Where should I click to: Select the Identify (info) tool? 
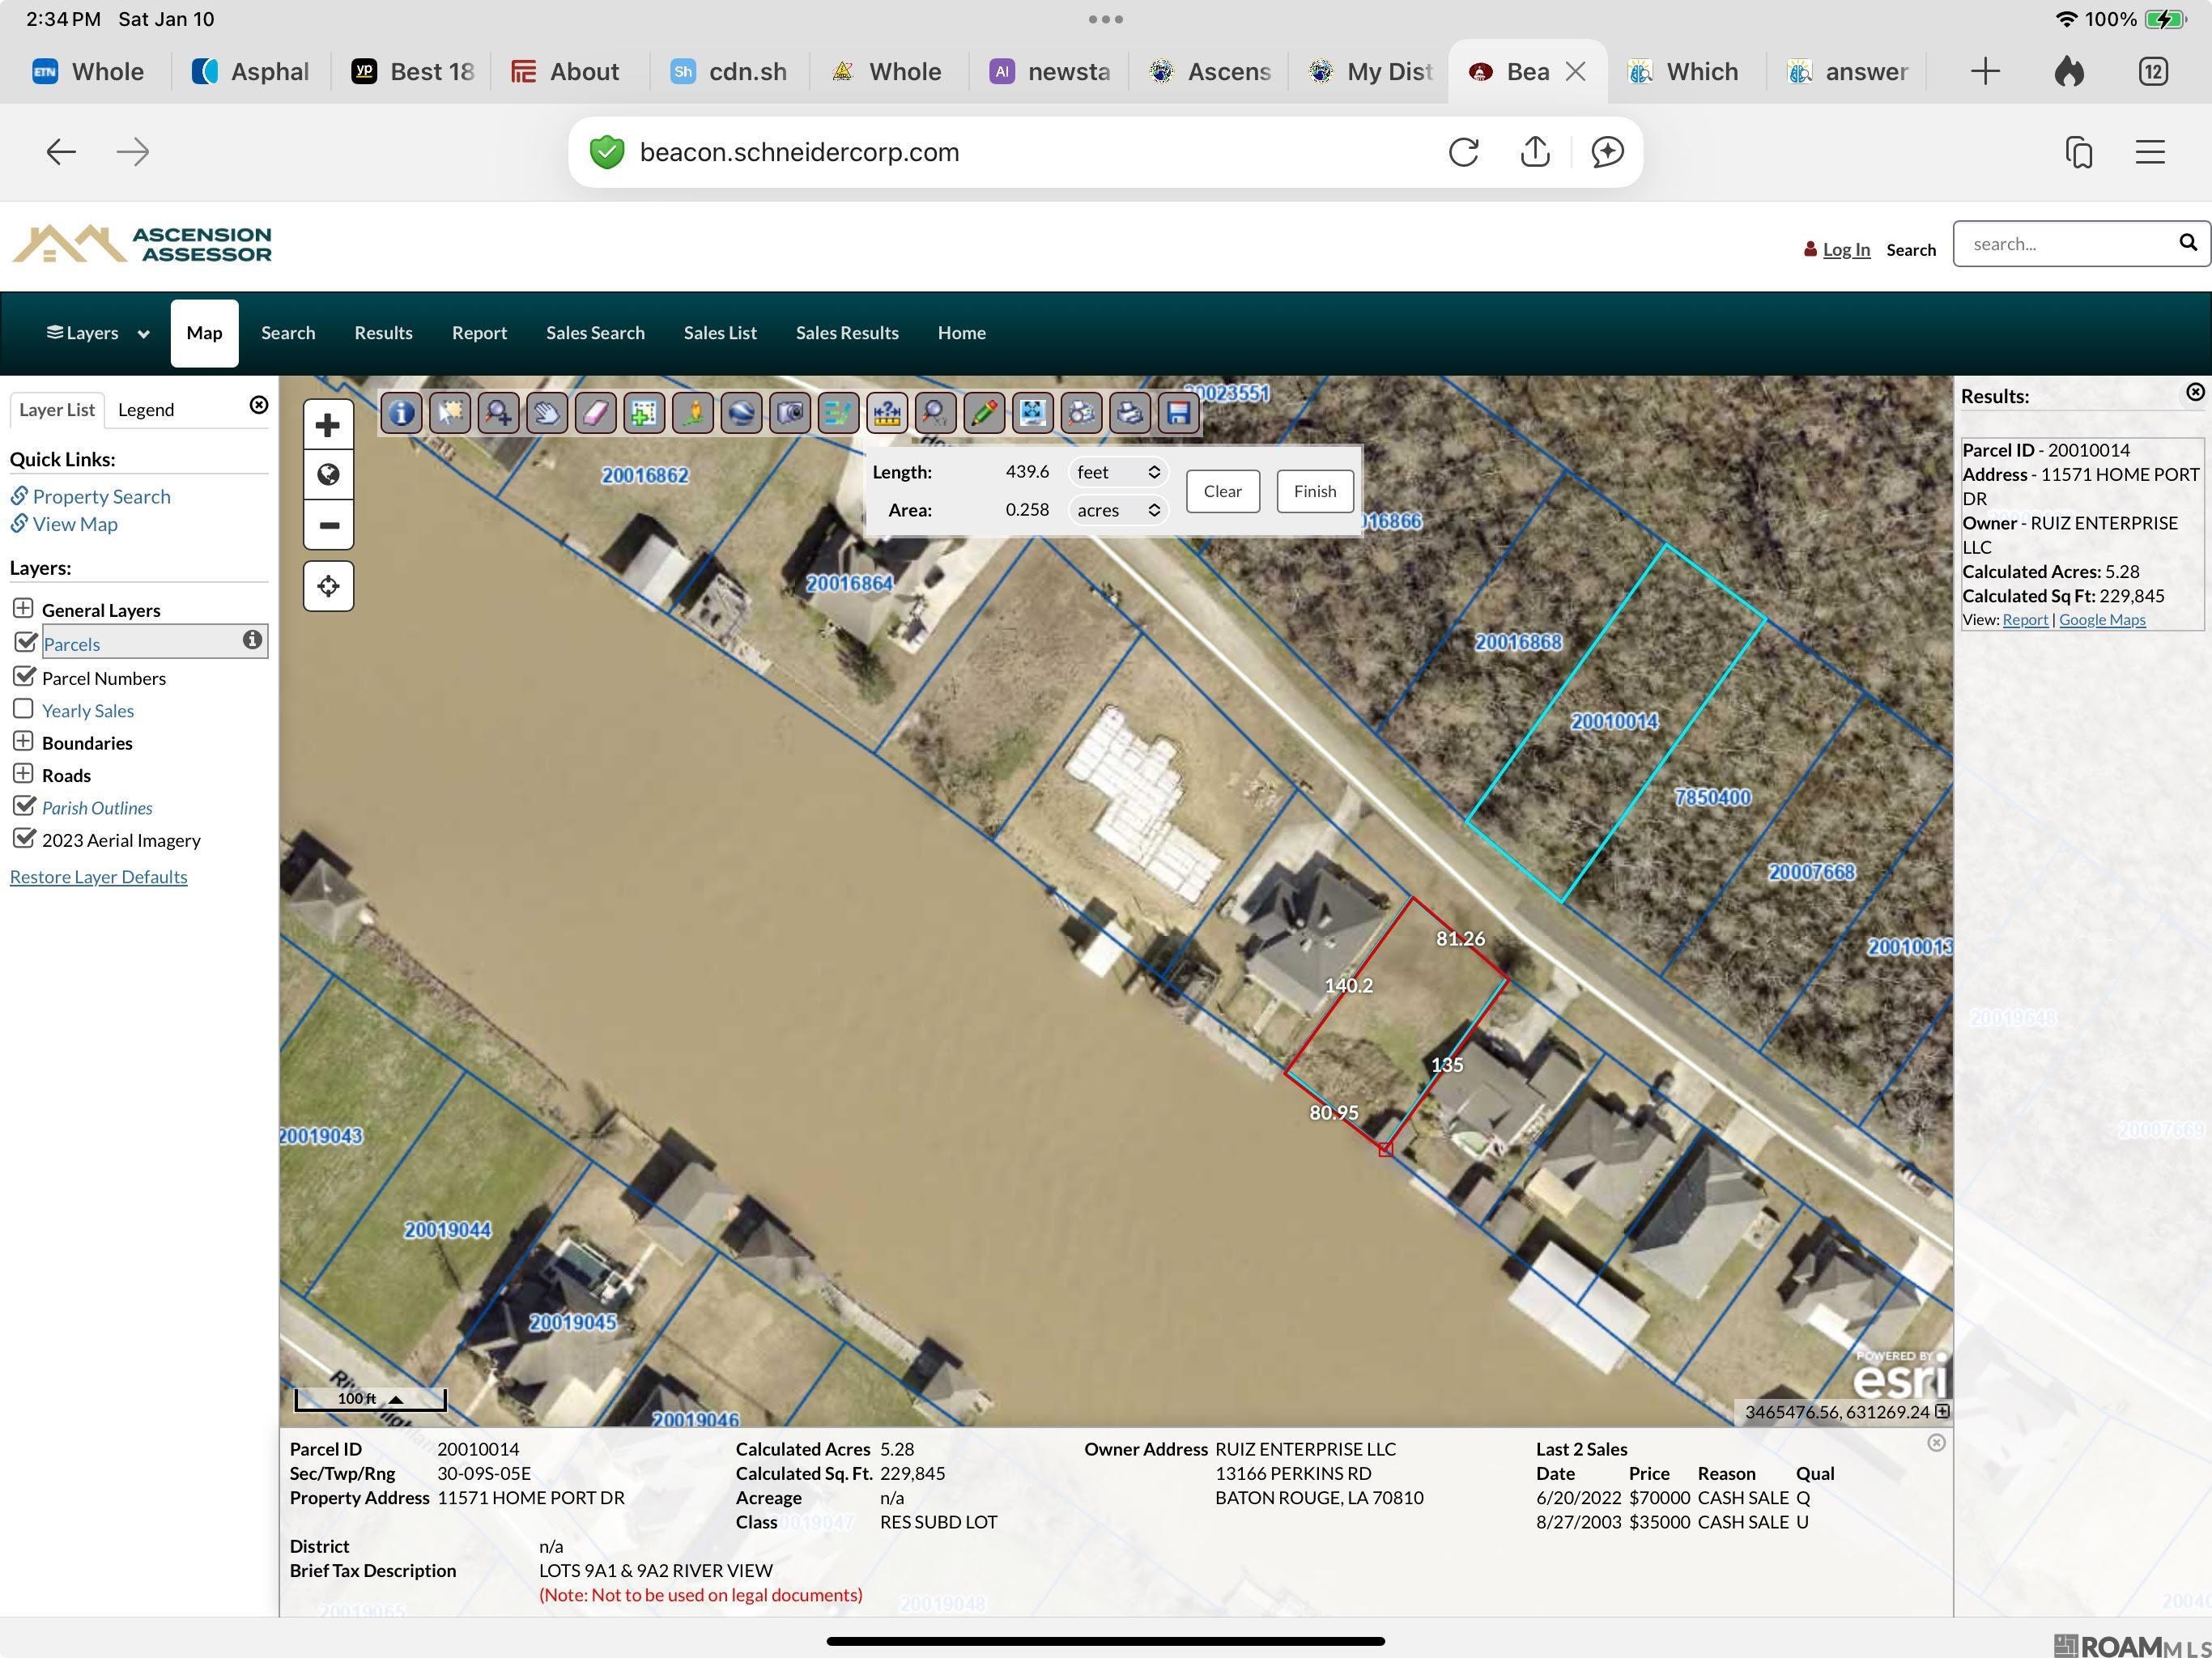pos(400,412)
